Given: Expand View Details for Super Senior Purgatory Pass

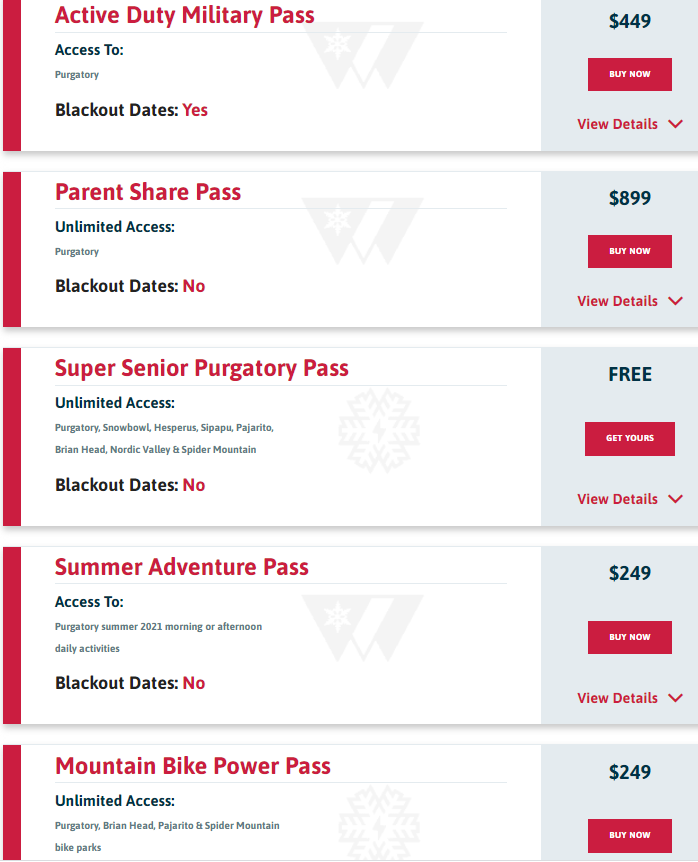Looking at the screenshot, I should (x=618, y=499).
